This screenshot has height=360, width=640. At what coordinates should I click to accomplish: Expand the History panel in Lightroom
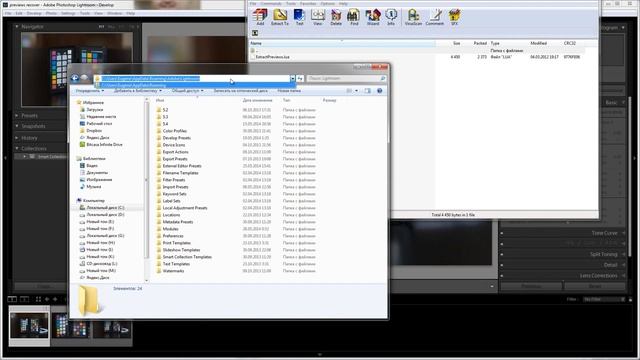point(17,138)
